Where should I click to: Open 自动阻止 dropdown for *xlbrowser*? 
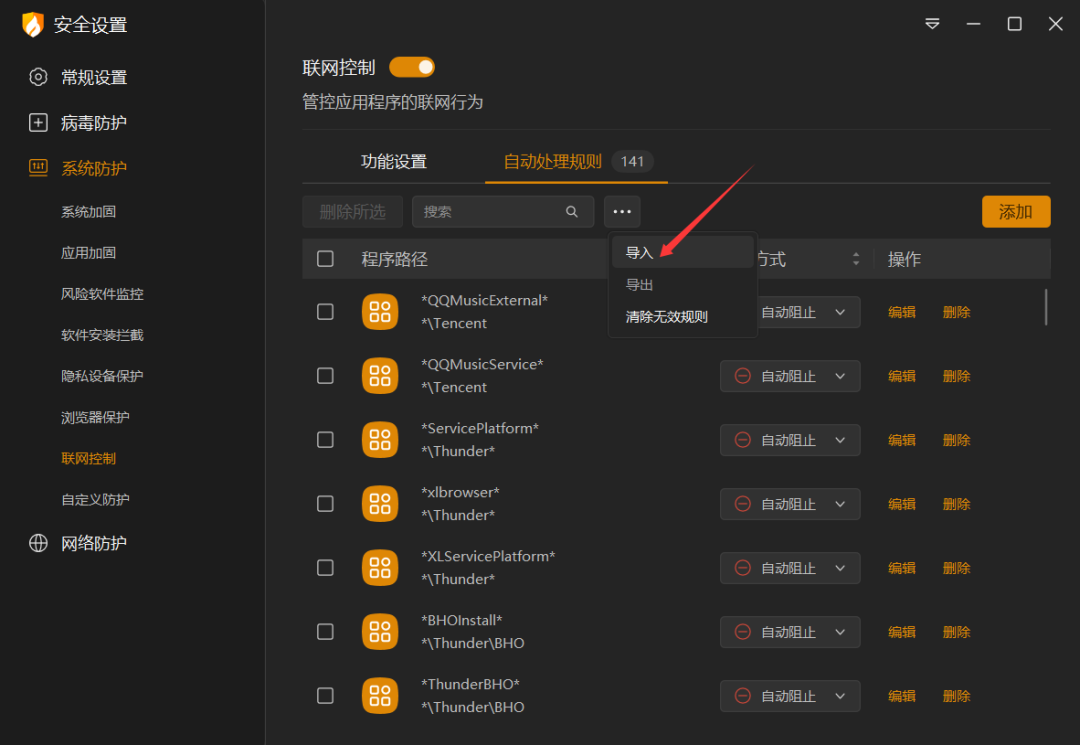790,504
